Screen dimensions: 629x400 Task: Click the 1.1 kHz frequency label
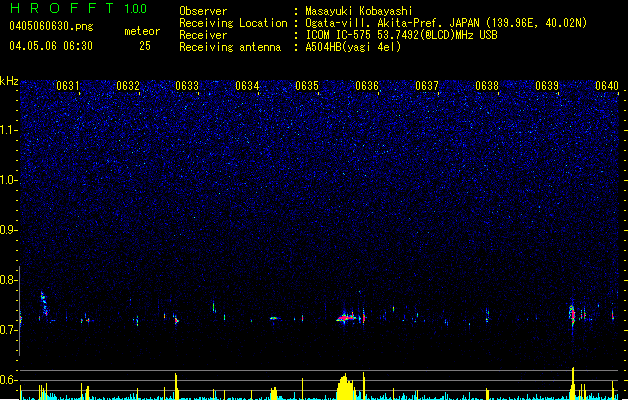pos(8,130)
